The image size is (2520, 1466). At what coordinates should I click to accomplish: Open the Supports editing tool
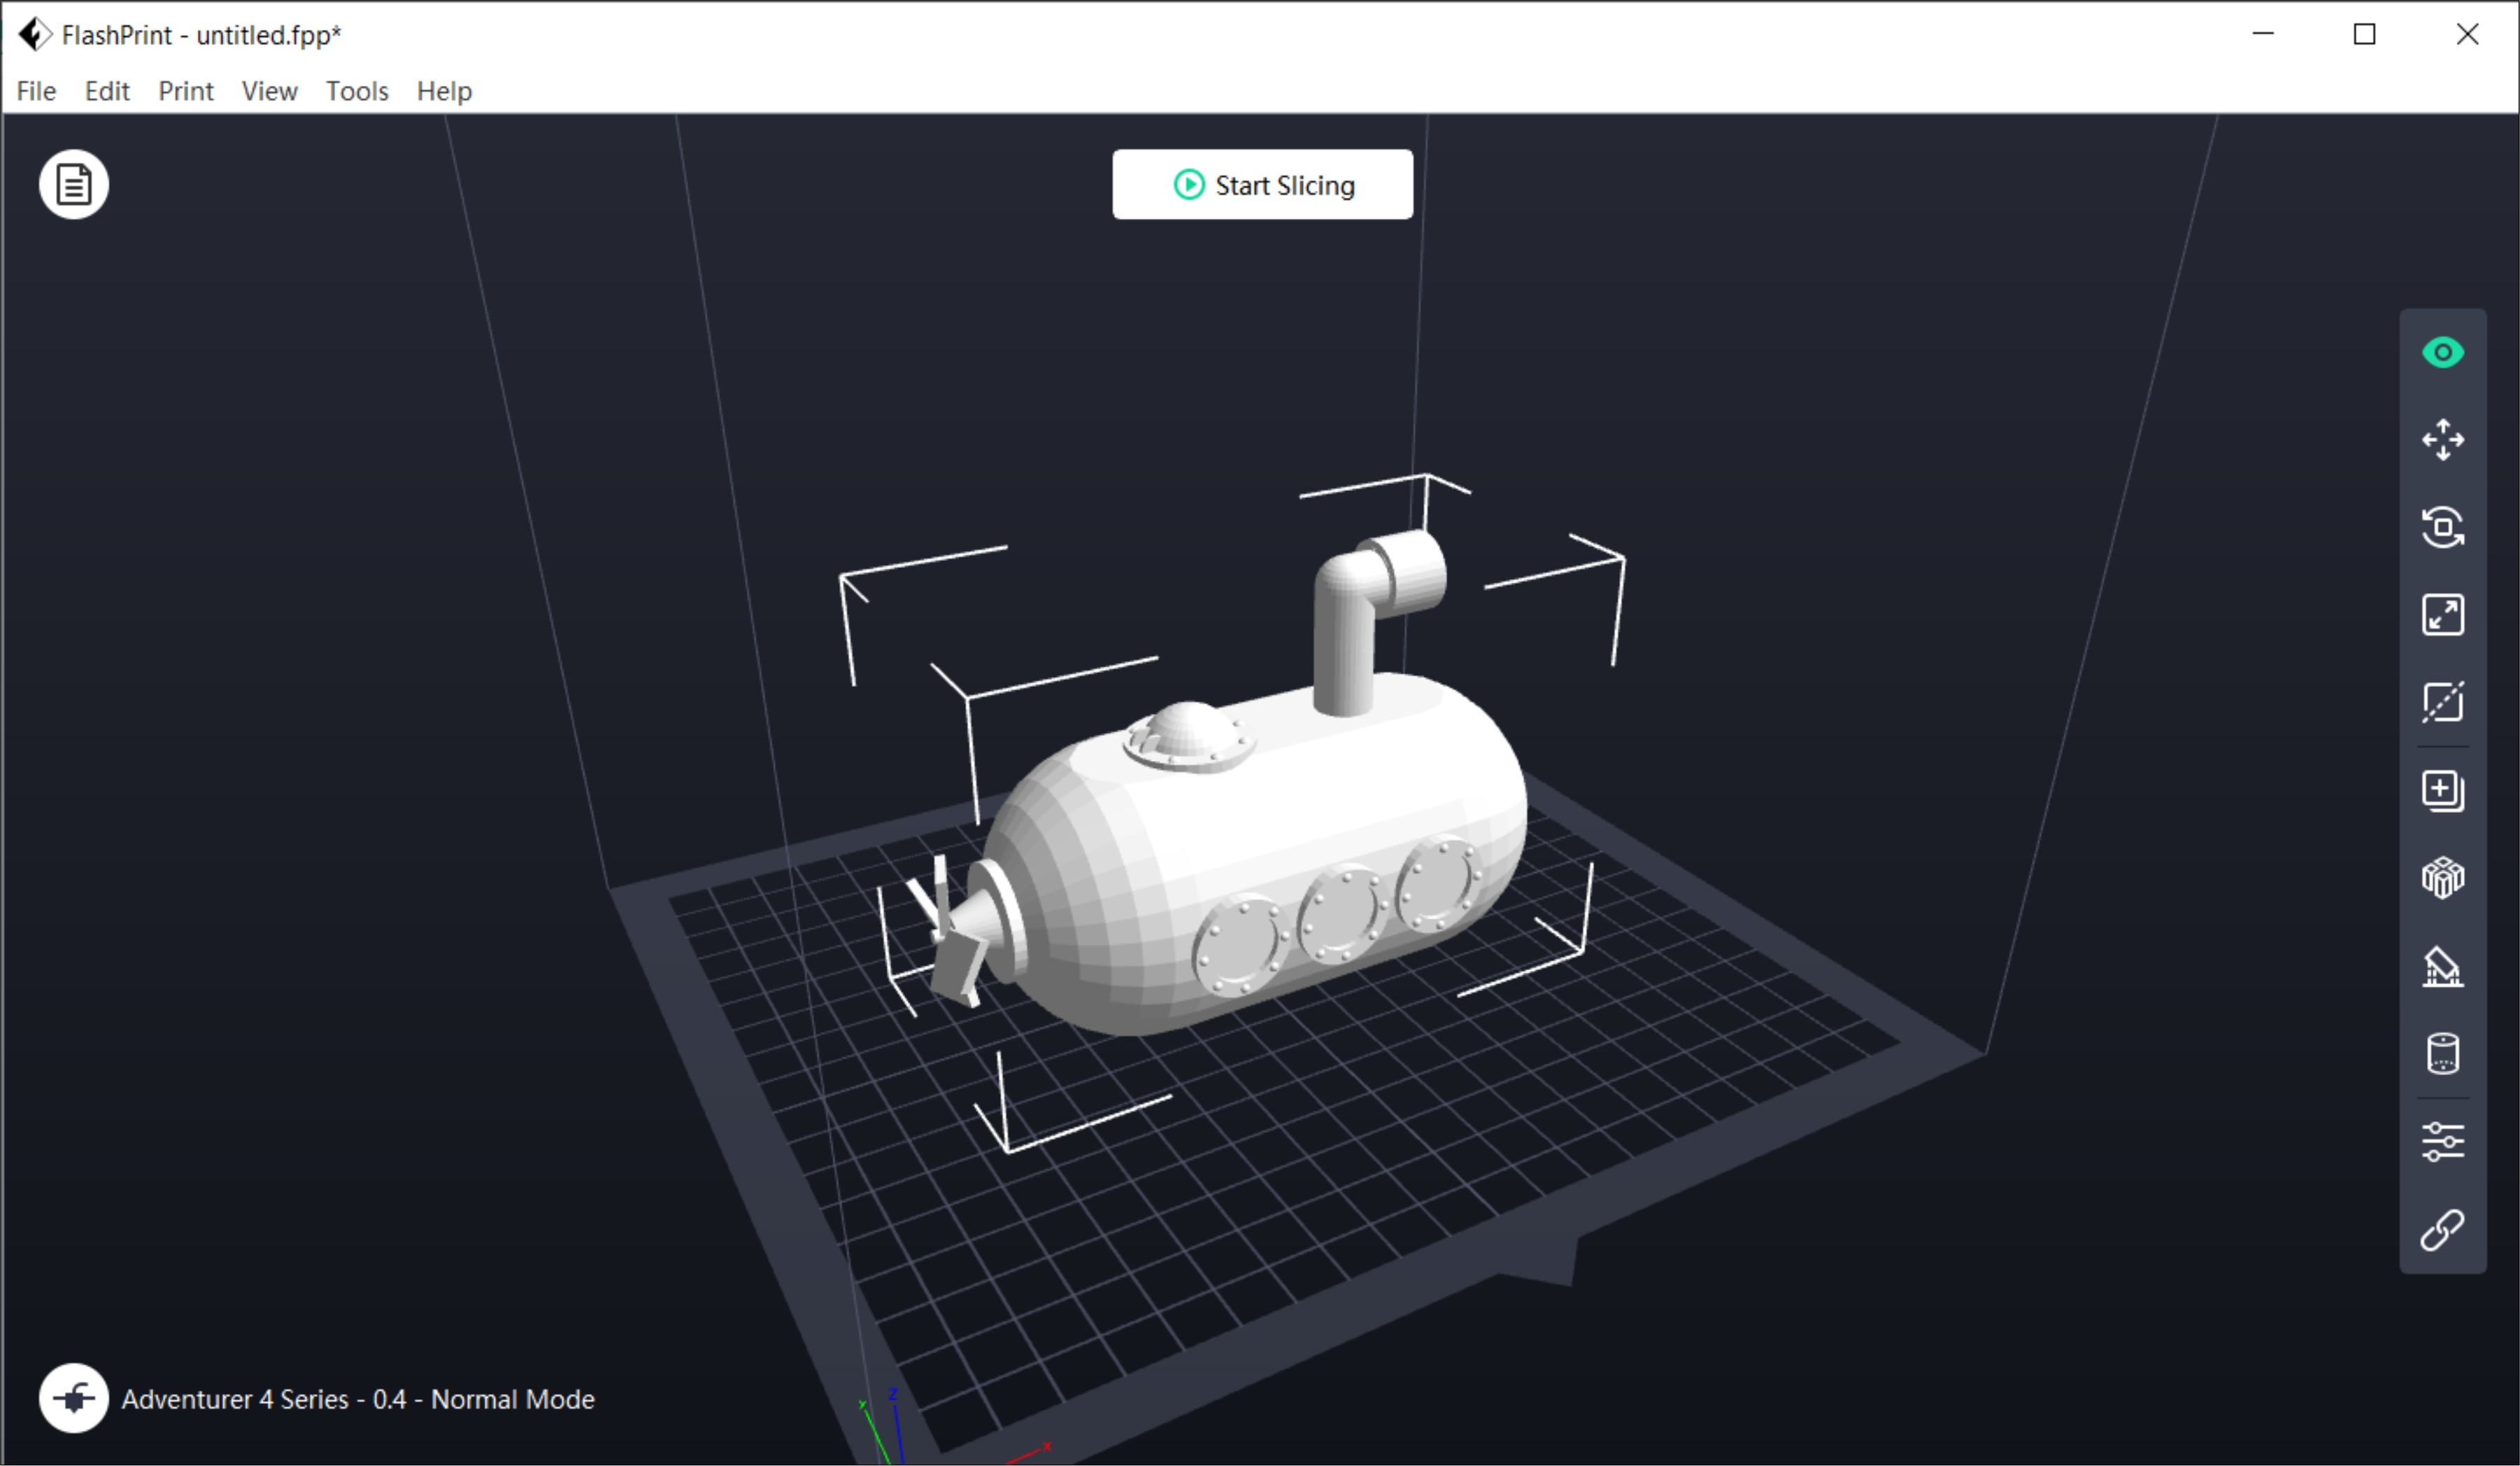click(x=2443, y=966)
